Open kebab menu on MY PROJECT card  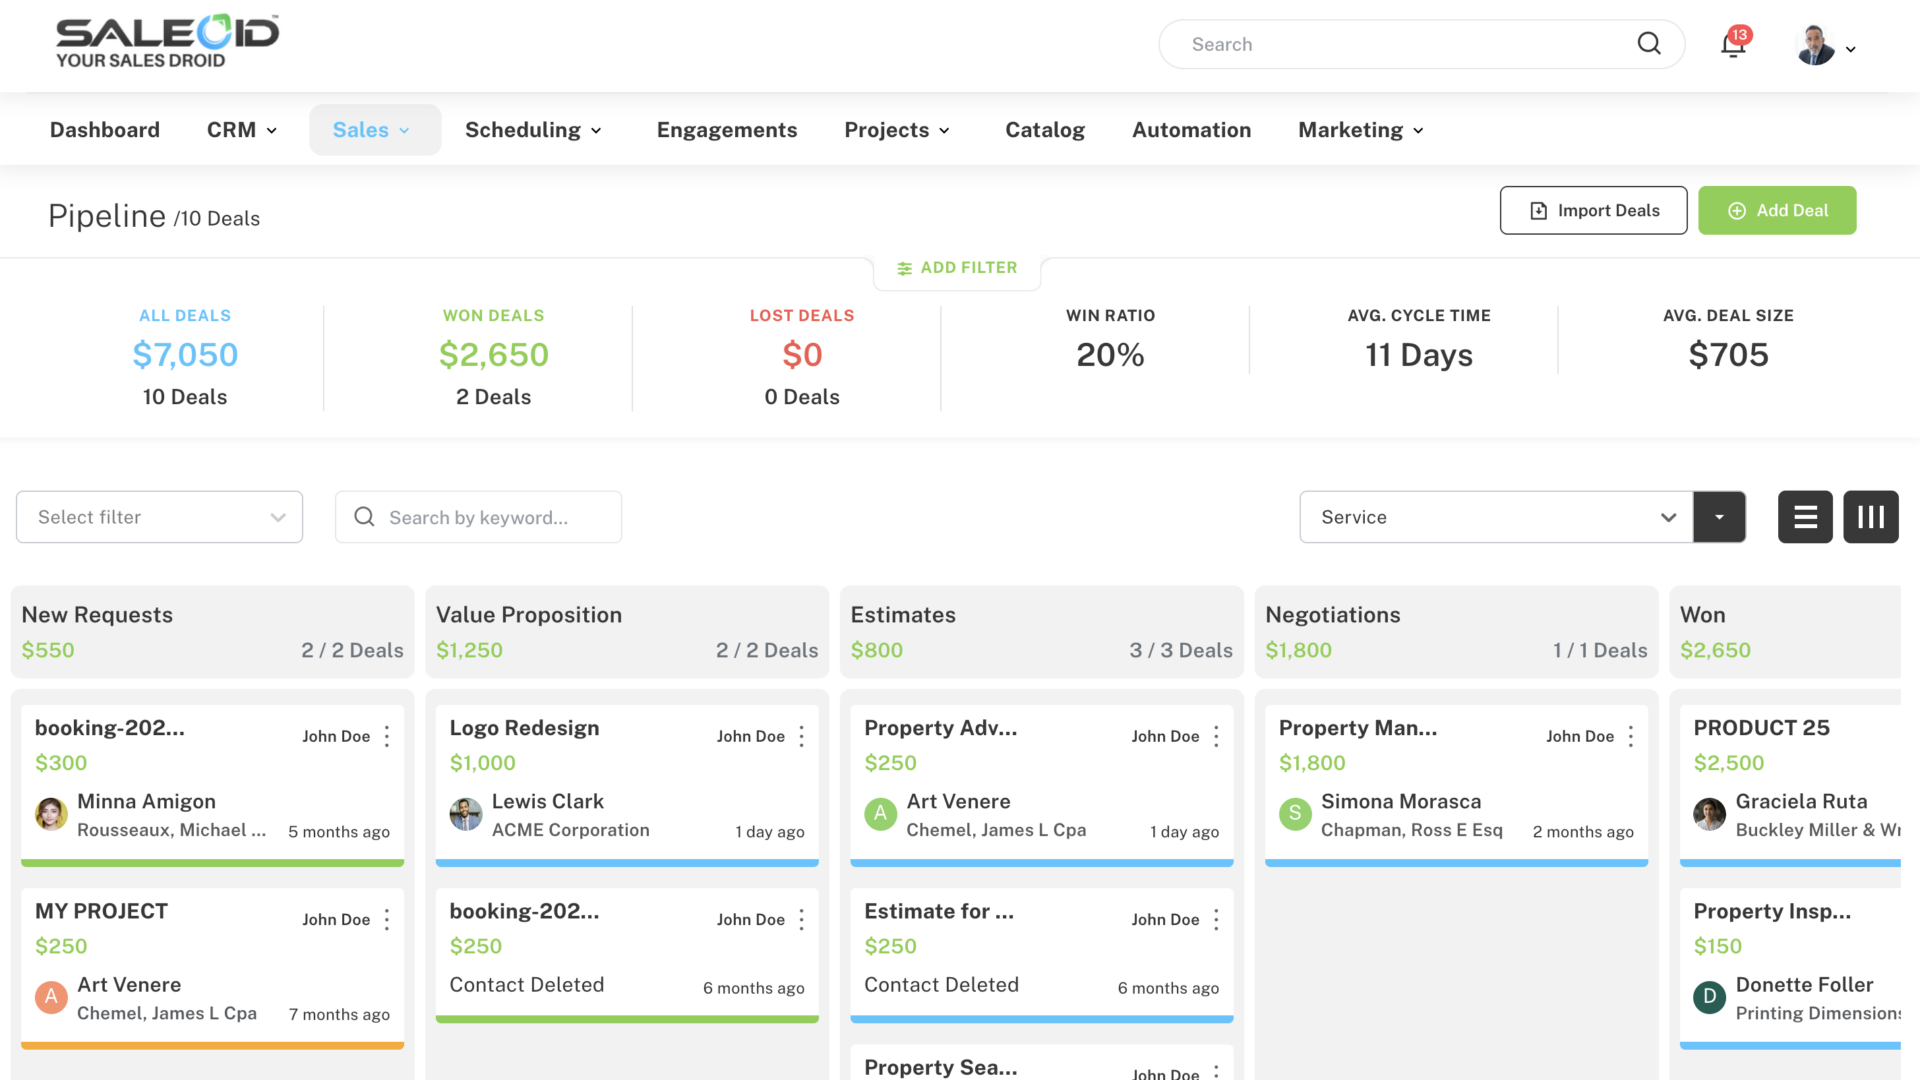(x=387, y=920)
